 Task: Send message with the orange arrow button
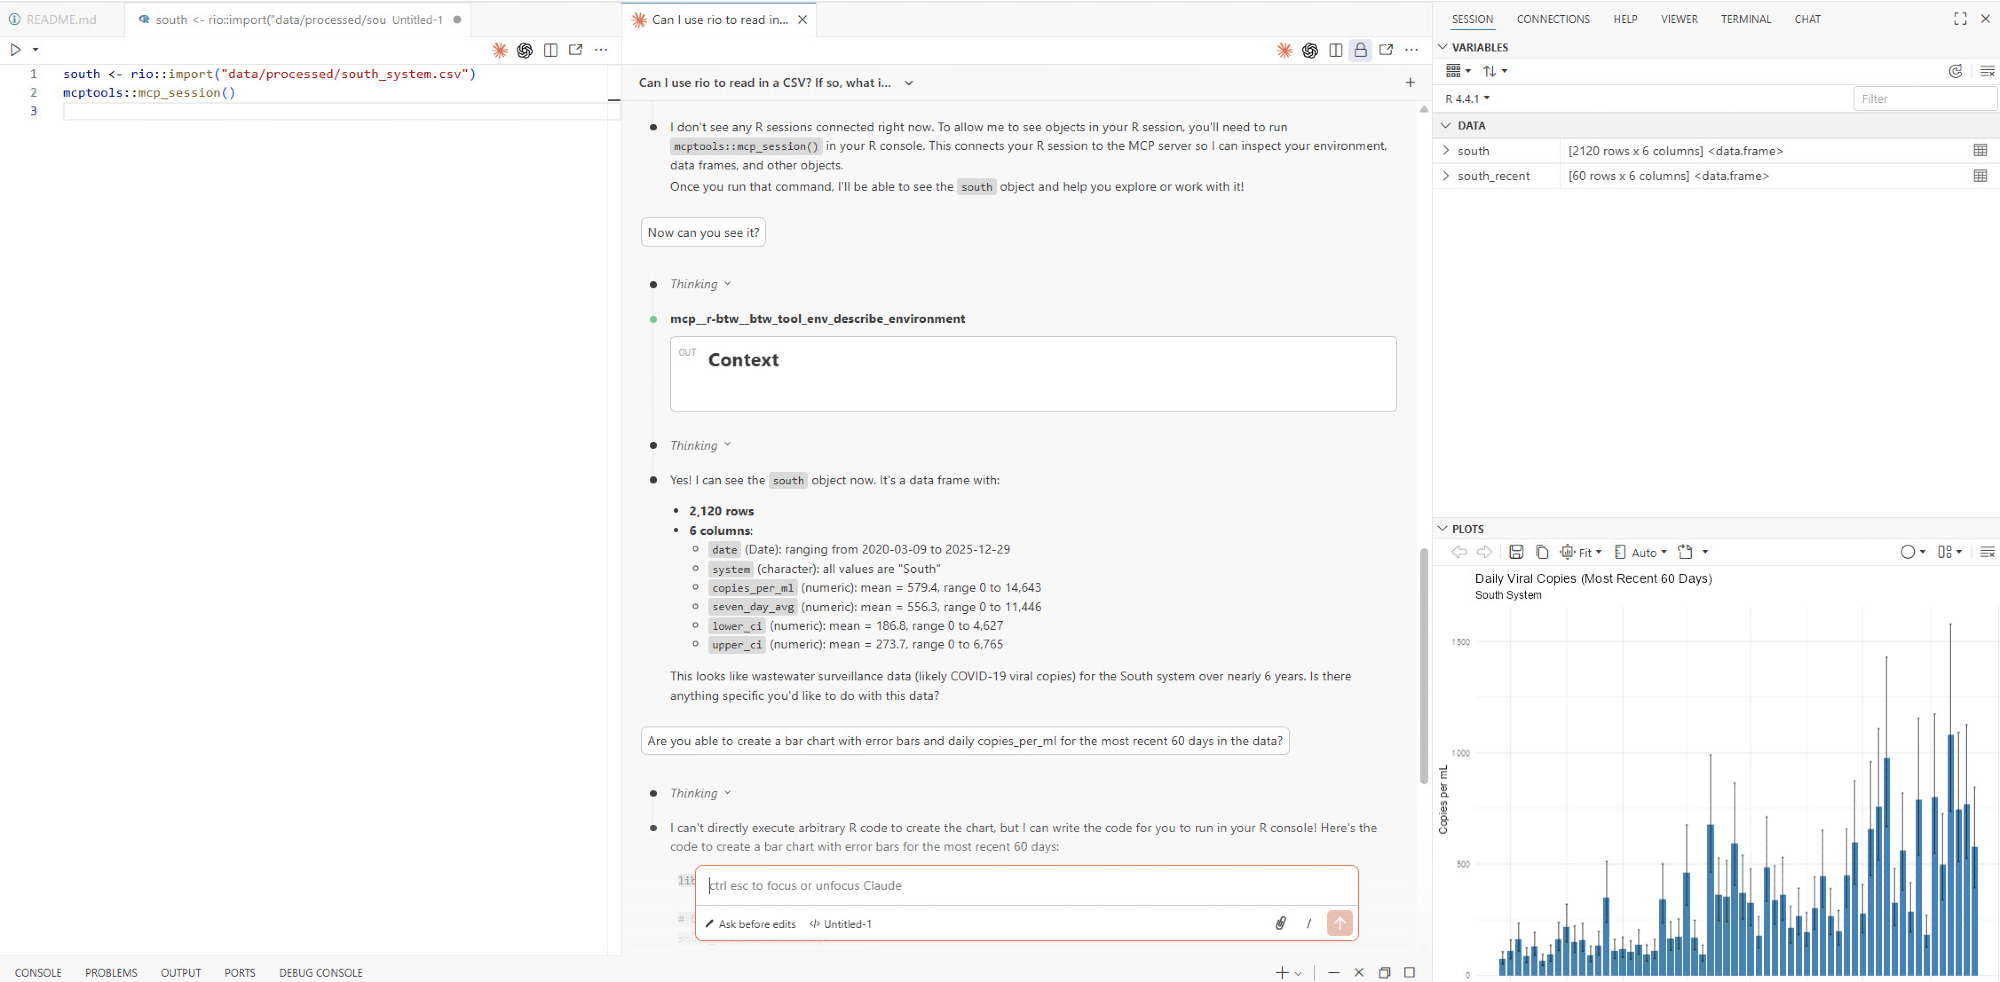pyautogui.click(x=1339, y=923)
